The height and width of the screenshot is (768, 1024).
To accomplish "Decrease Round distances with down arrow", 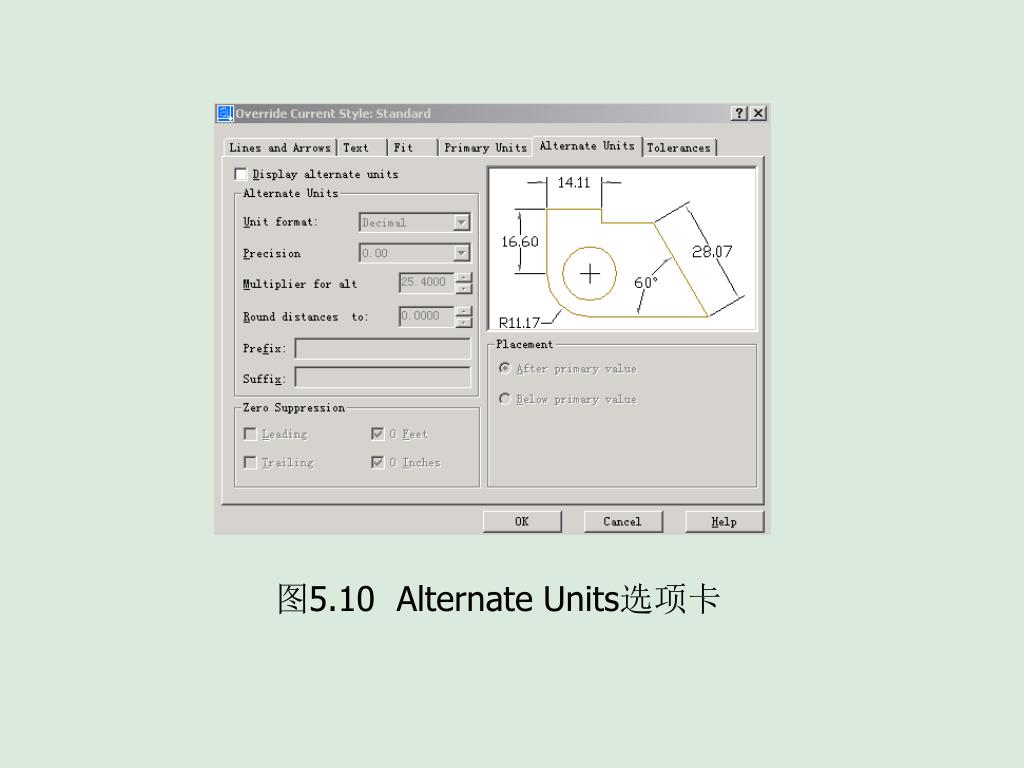I will click(x=463, y=322).
